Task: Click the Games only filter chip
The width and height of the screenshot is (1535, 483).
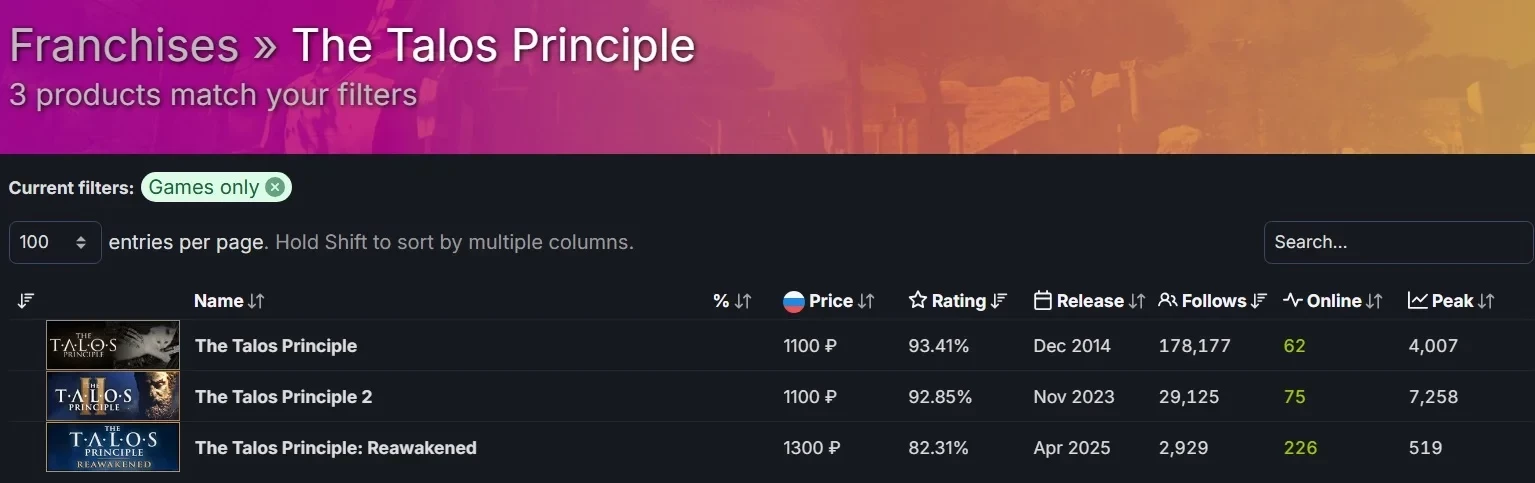Action: (x=204, y=187)
